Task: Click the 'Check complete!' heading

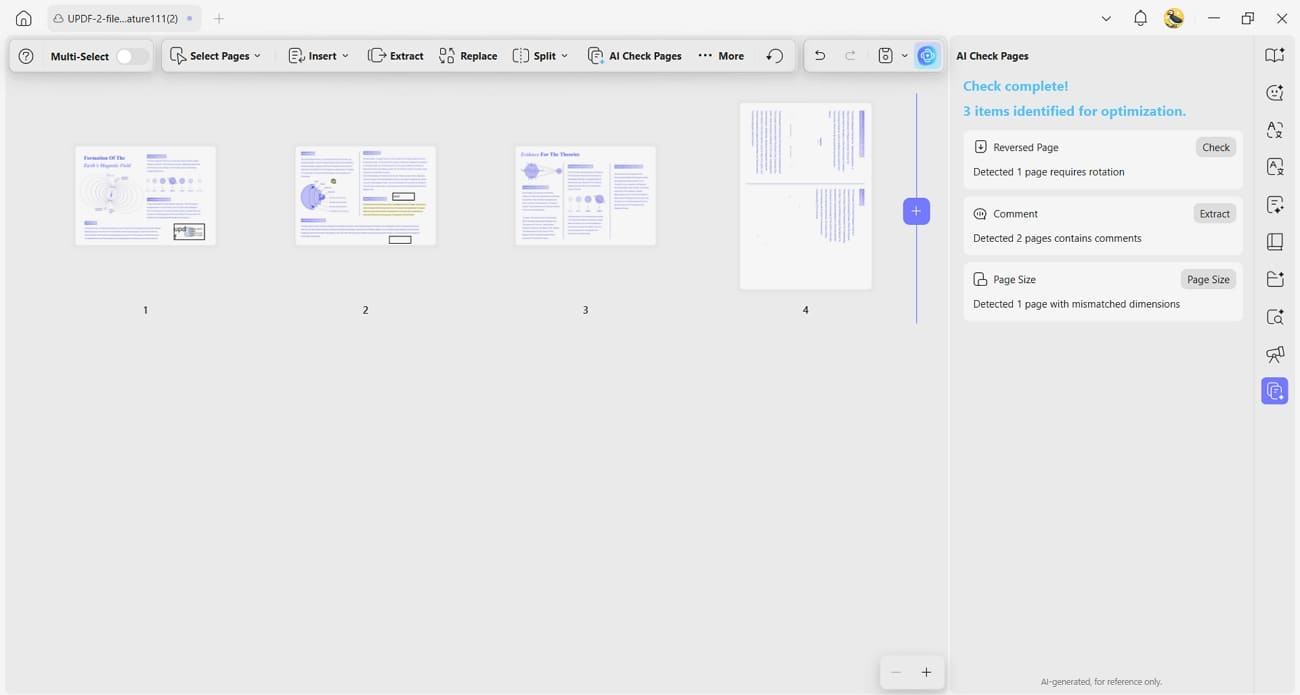Action: pyautogui.click(x=1015, y=86)
